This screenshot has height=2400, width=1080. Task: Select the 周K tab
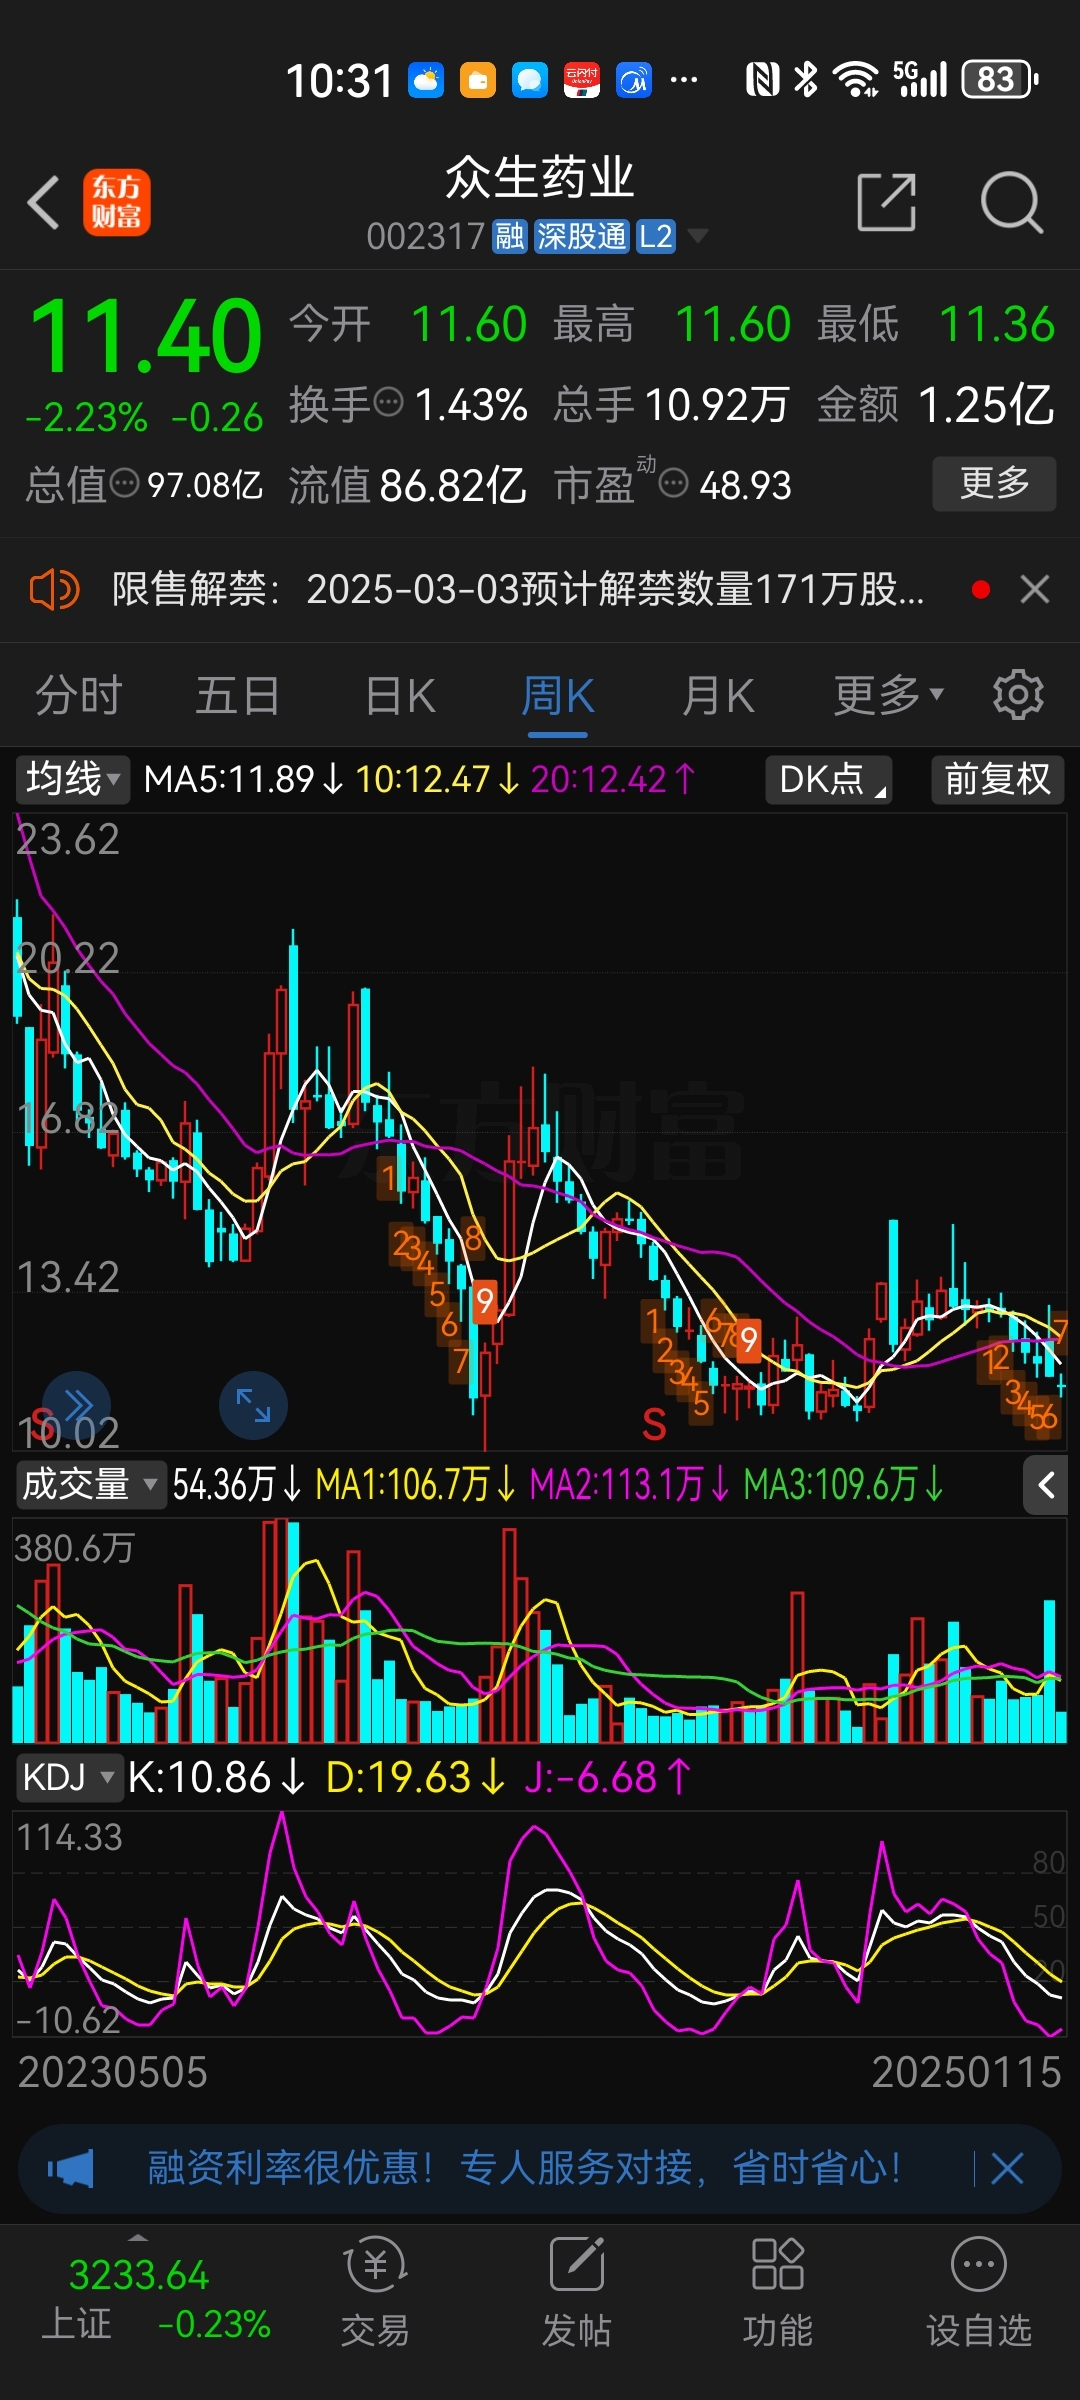(x=558, y=695)
